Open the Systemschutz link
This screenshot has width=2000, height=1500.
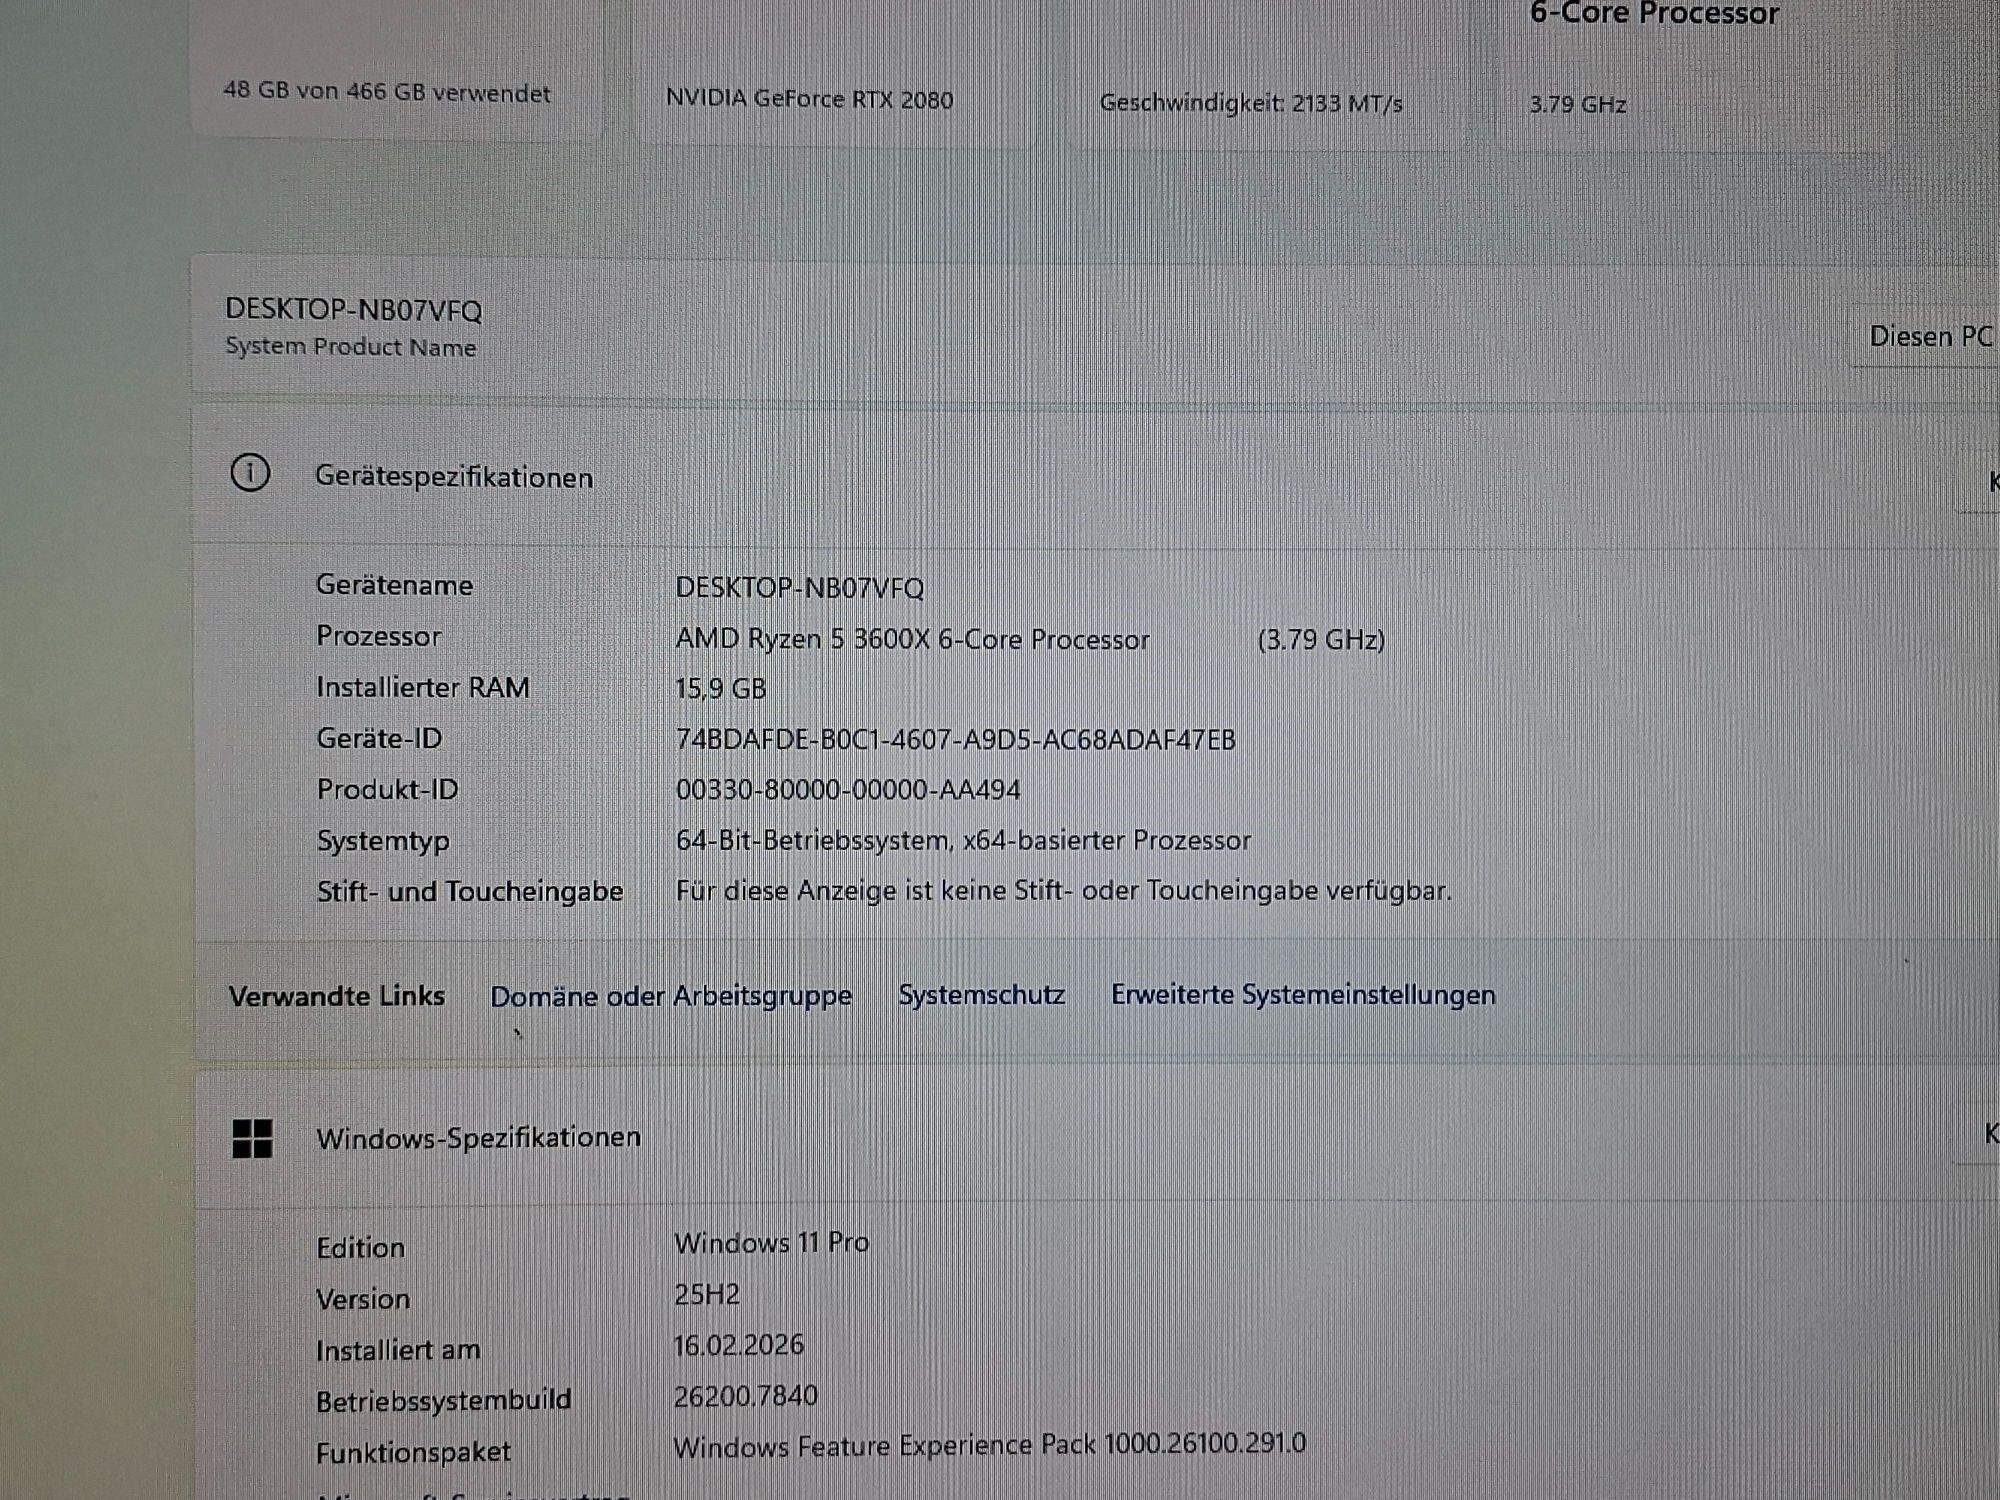pyautogui.click(x=981, y=995)
